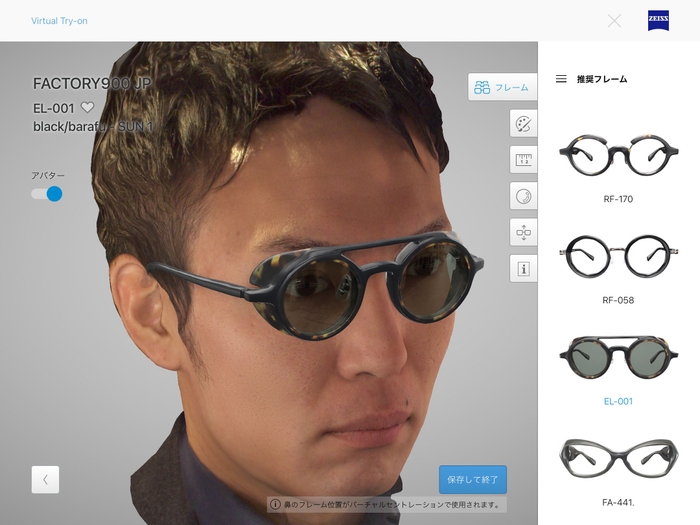Open the lens tint options icon
The width and height of the screenshot is (700, 525).
[x=523, y=195]
